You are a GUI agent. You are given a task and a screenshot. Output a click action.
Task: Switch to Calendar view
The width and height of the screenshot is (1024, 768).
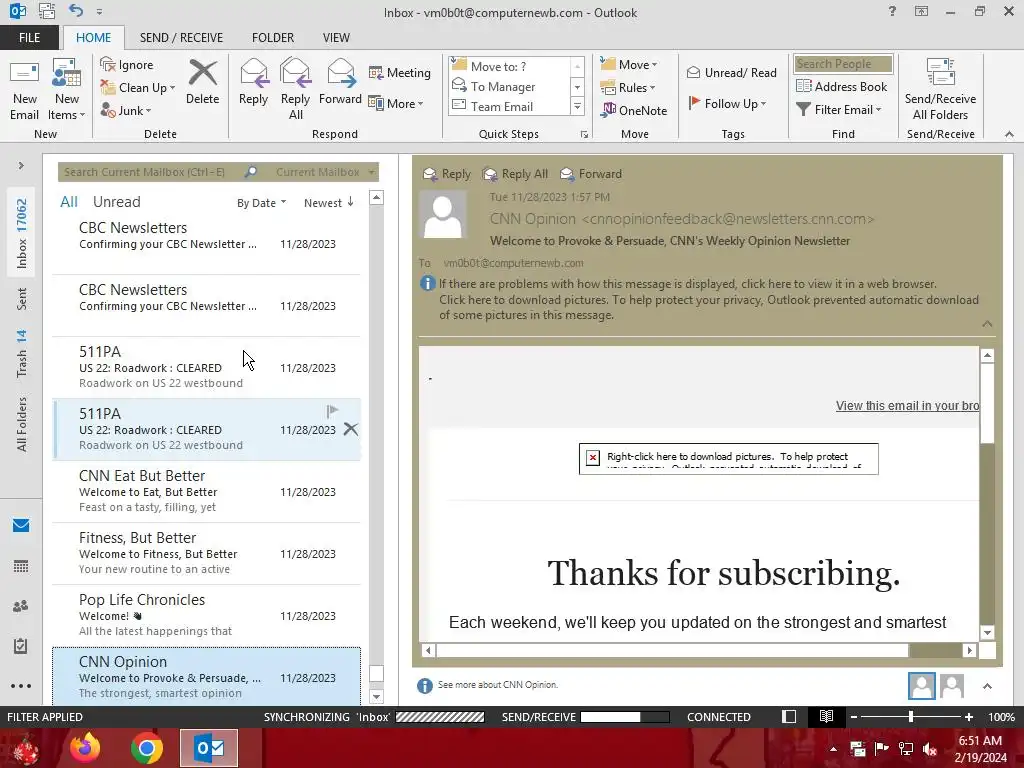click(21, 566)
